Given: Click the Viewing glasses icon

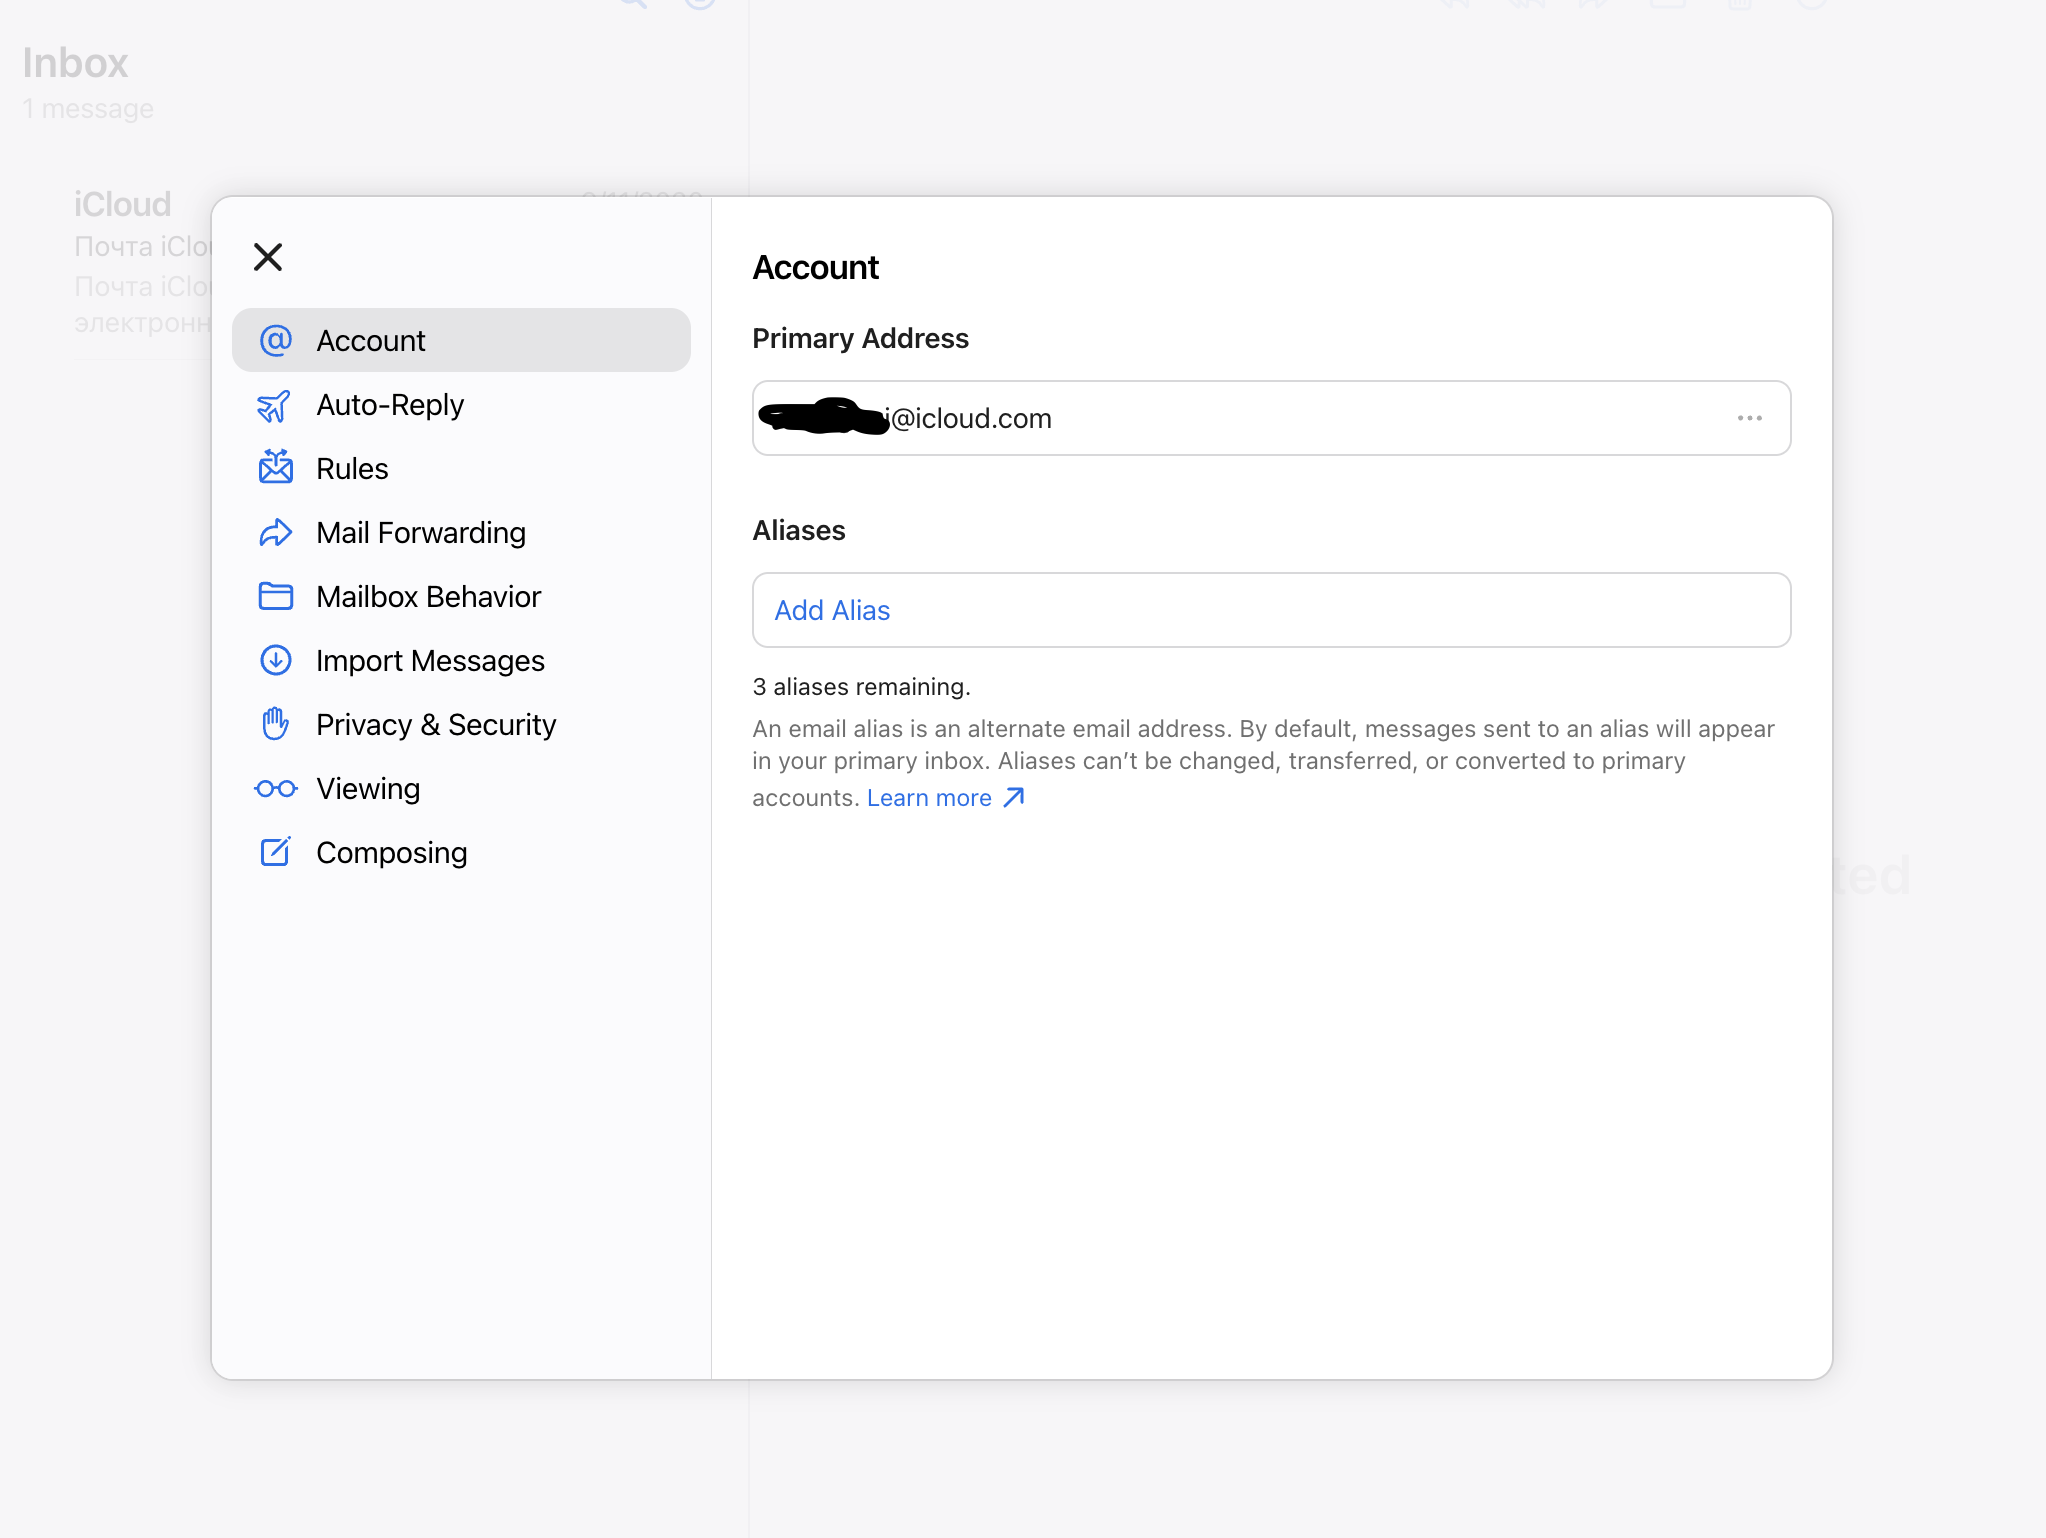Looking at the screenshot, I should [275, 788].
